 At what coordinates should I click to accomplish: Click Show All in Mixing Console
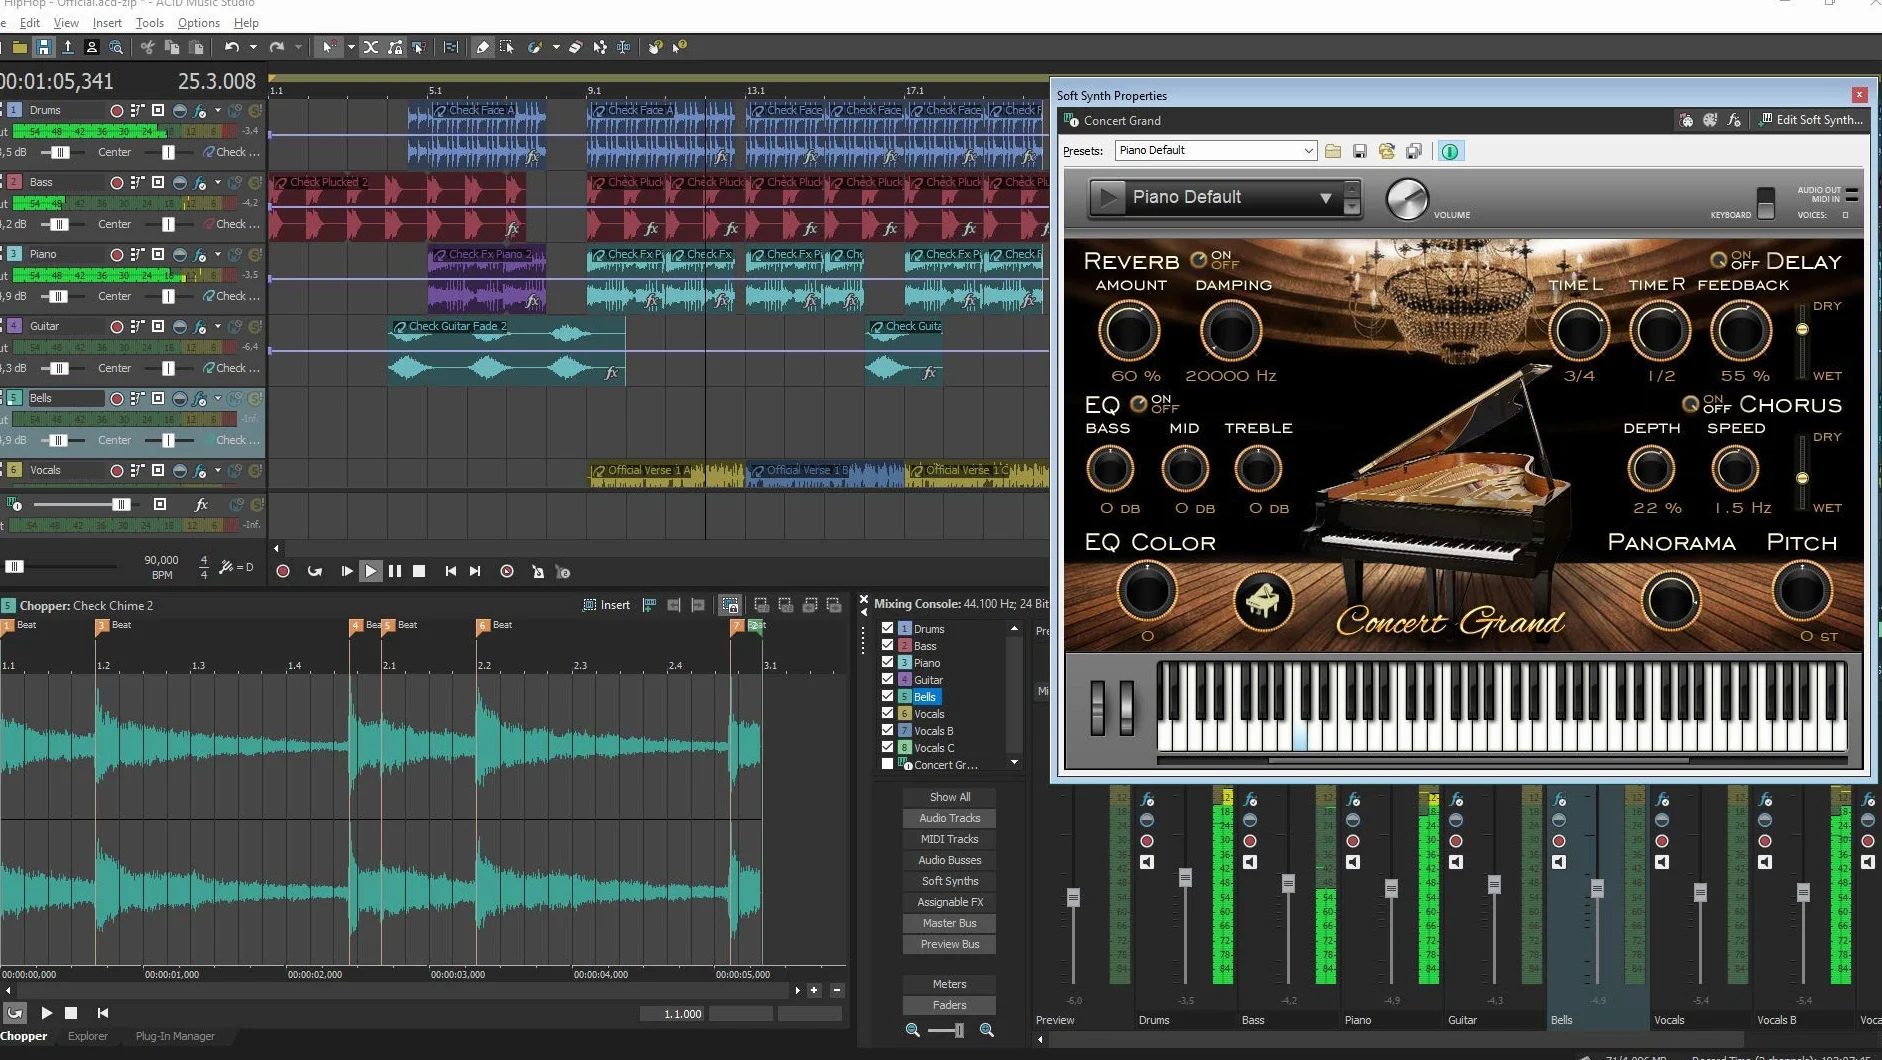tap(949, 797)
